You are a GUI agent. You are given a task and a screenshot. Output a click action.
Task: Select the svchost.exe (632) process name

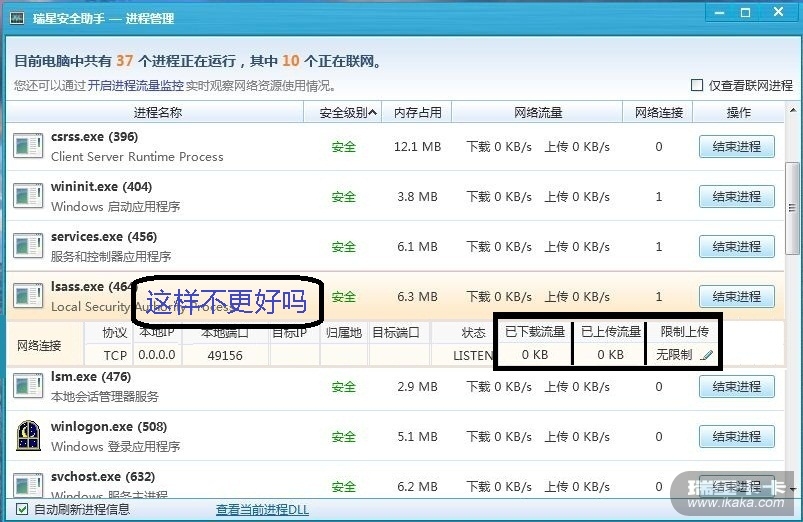point(103,476)
